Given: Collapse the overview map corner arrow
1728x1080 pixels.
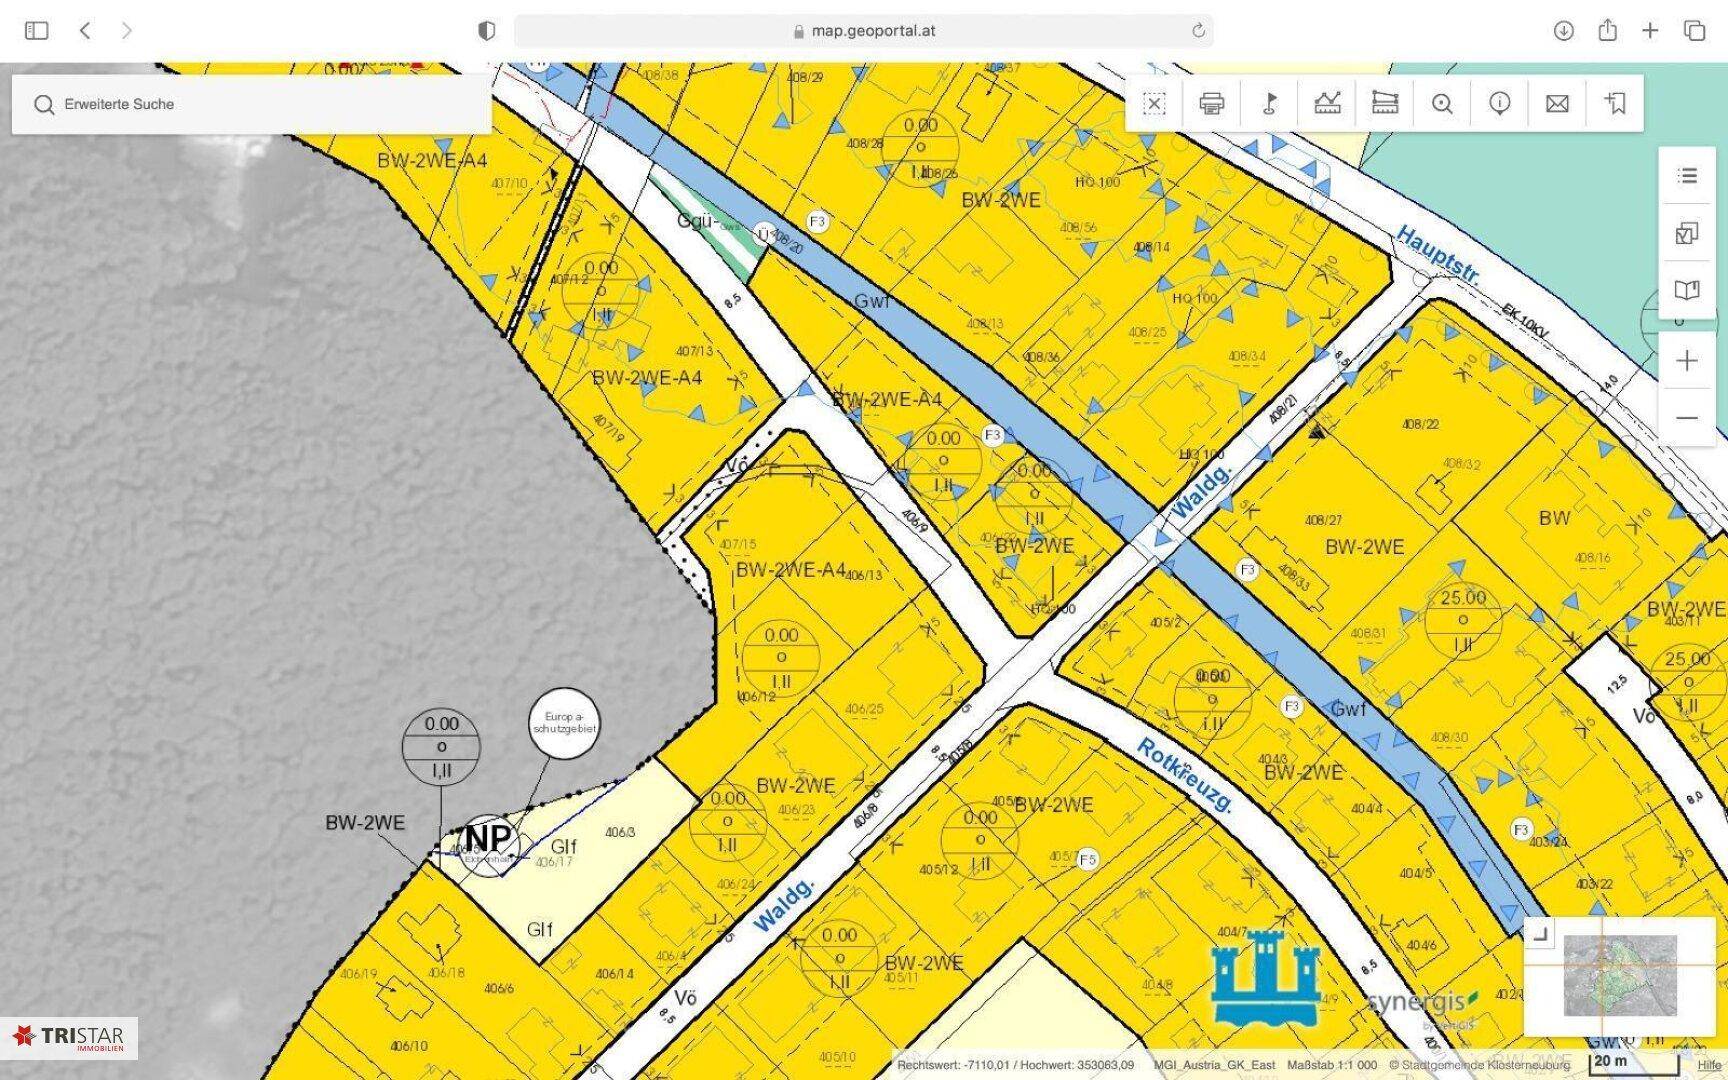Looking at the screenshot, I should 1540,934.
